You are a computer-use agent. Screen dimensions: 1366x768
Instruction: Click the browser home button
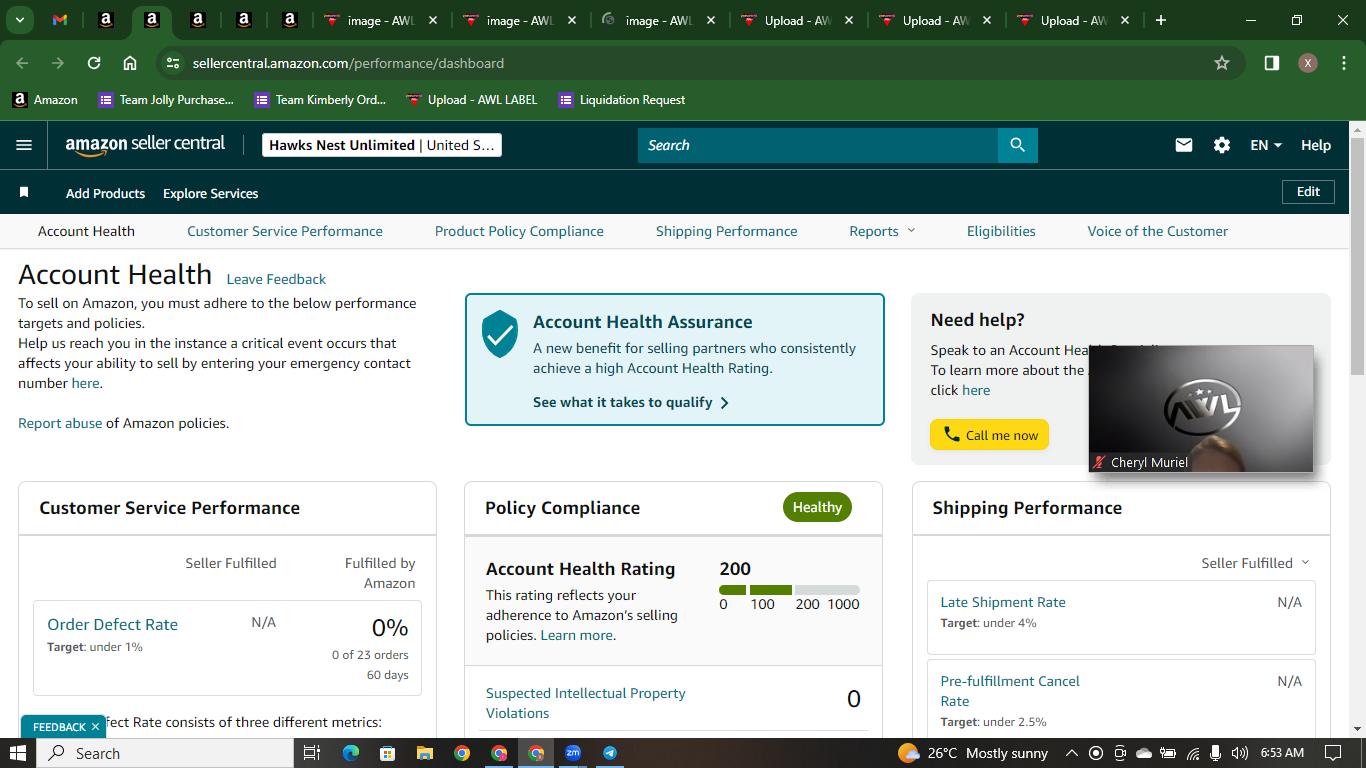click(130, 63)
